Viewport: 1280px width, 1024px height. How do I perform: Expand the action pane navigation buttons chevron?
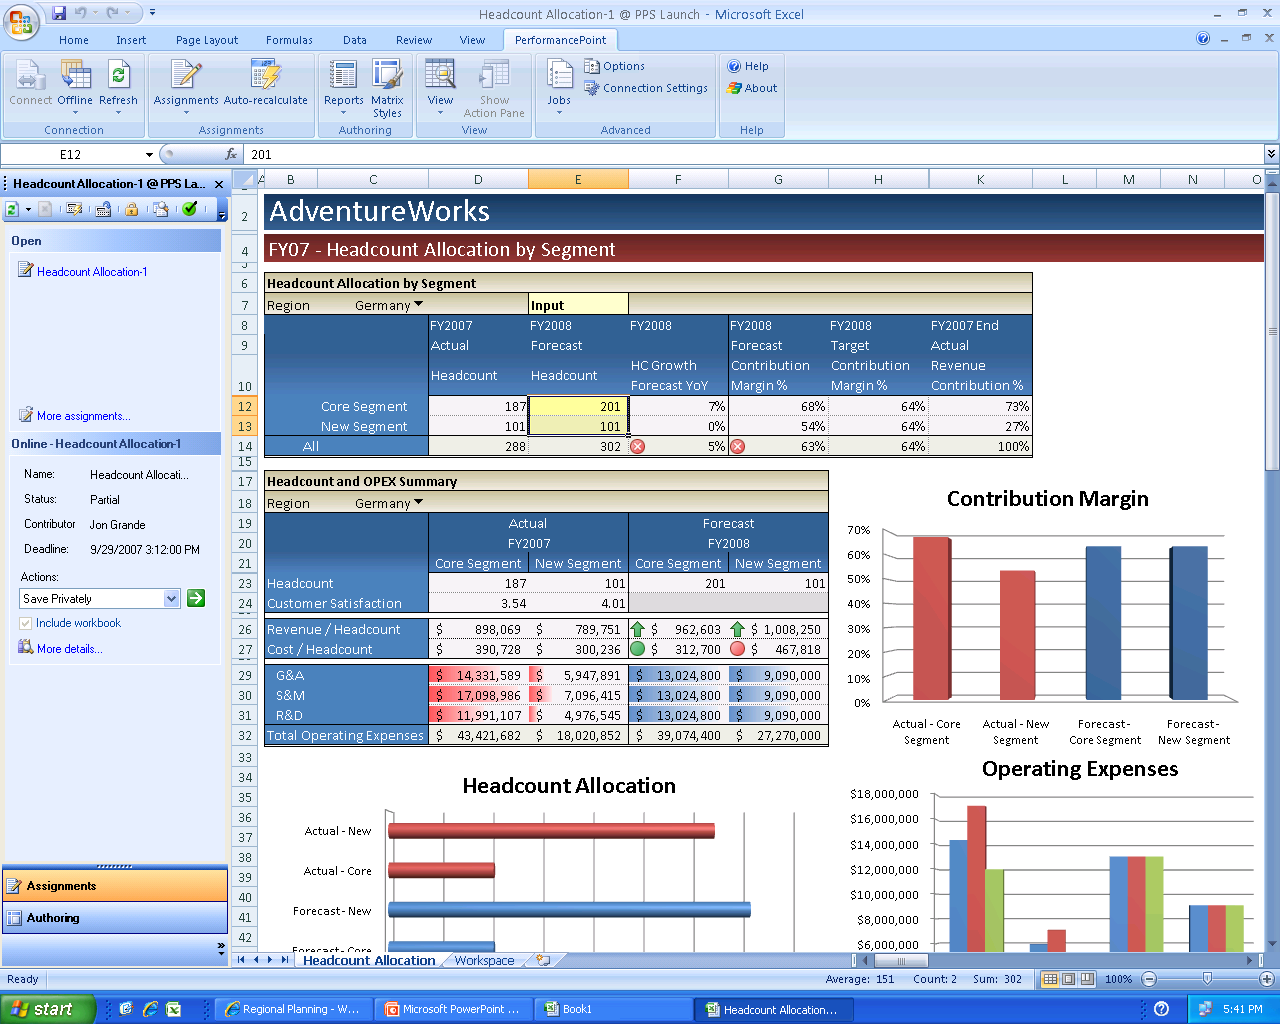coord(221,948)
